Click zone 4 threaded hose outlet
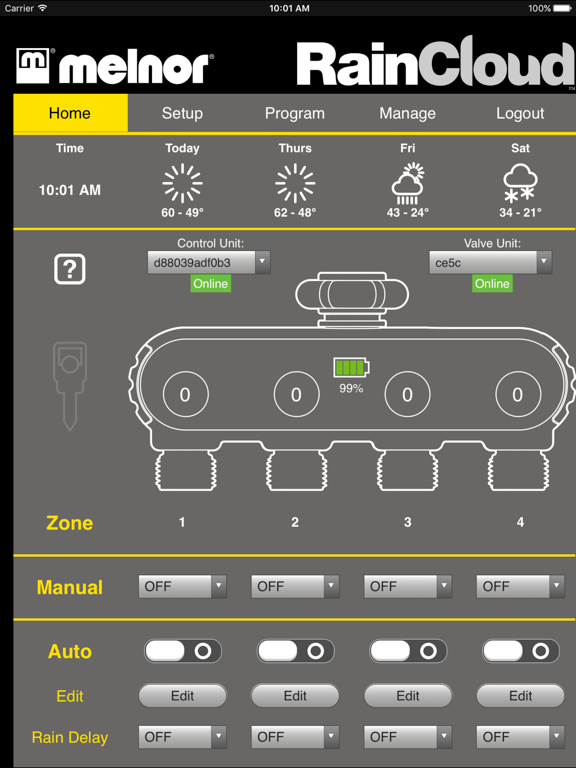Viewport: 576px width, 768px height. pyautogui.click(x=518, y=470)
